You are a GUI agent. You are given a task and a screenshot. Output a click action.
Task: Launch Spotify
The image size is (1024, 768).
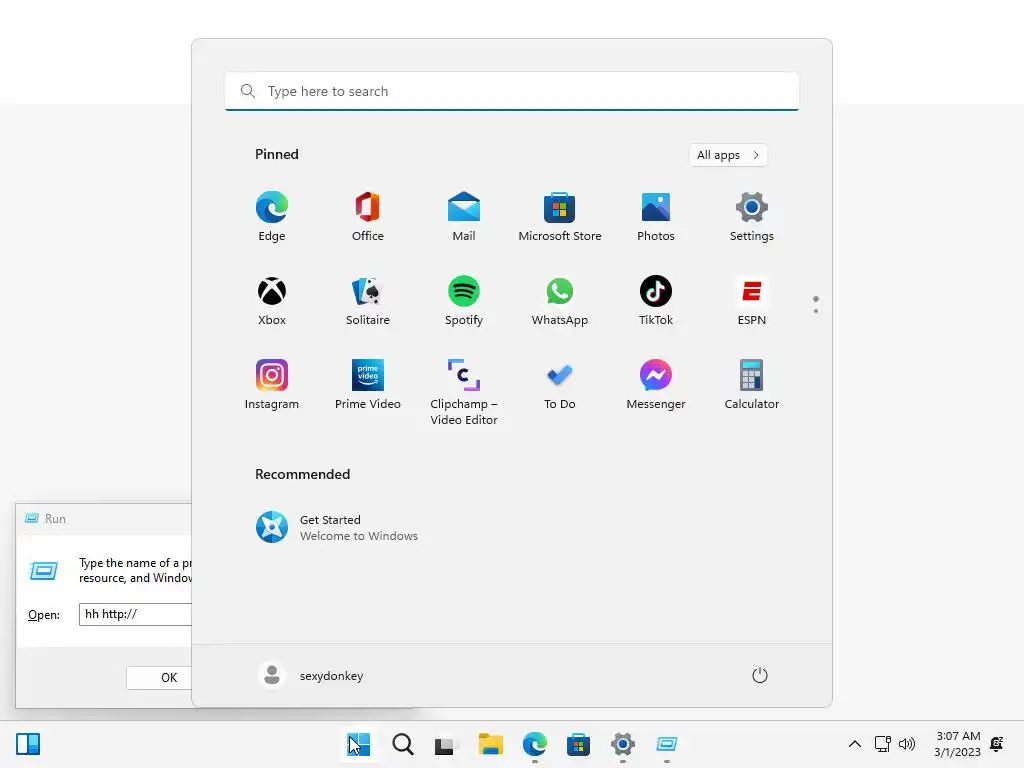(x=464, y=301)
